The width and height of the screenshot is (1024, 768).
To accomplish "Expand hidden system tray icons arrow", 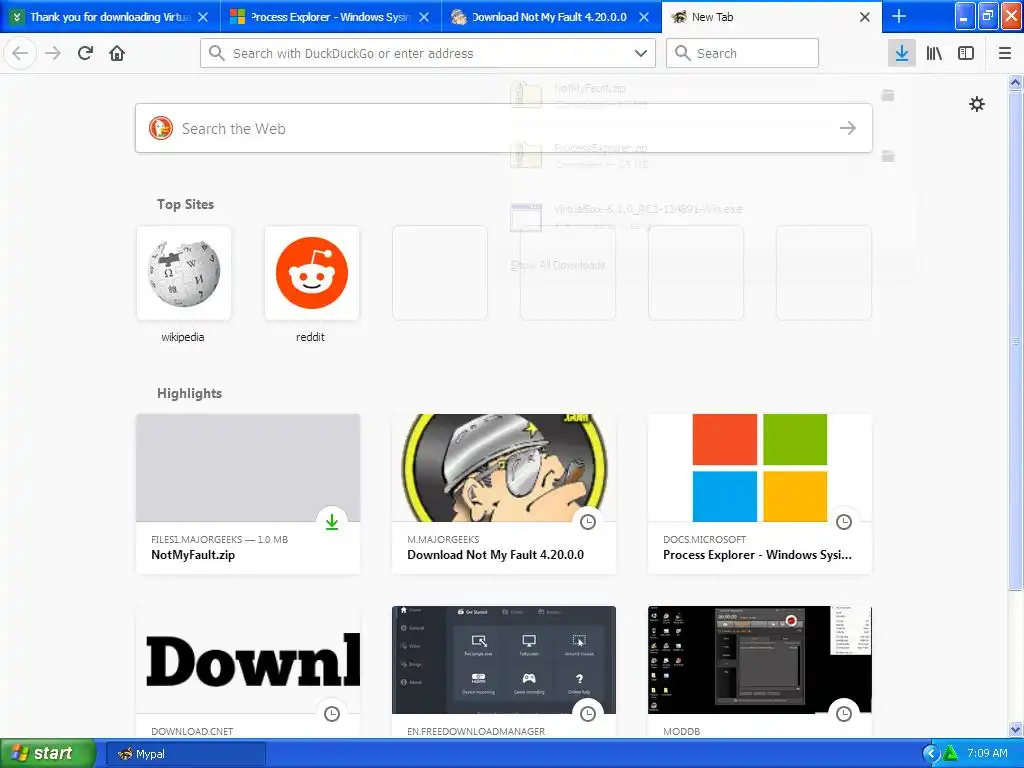I will [931, 754].
